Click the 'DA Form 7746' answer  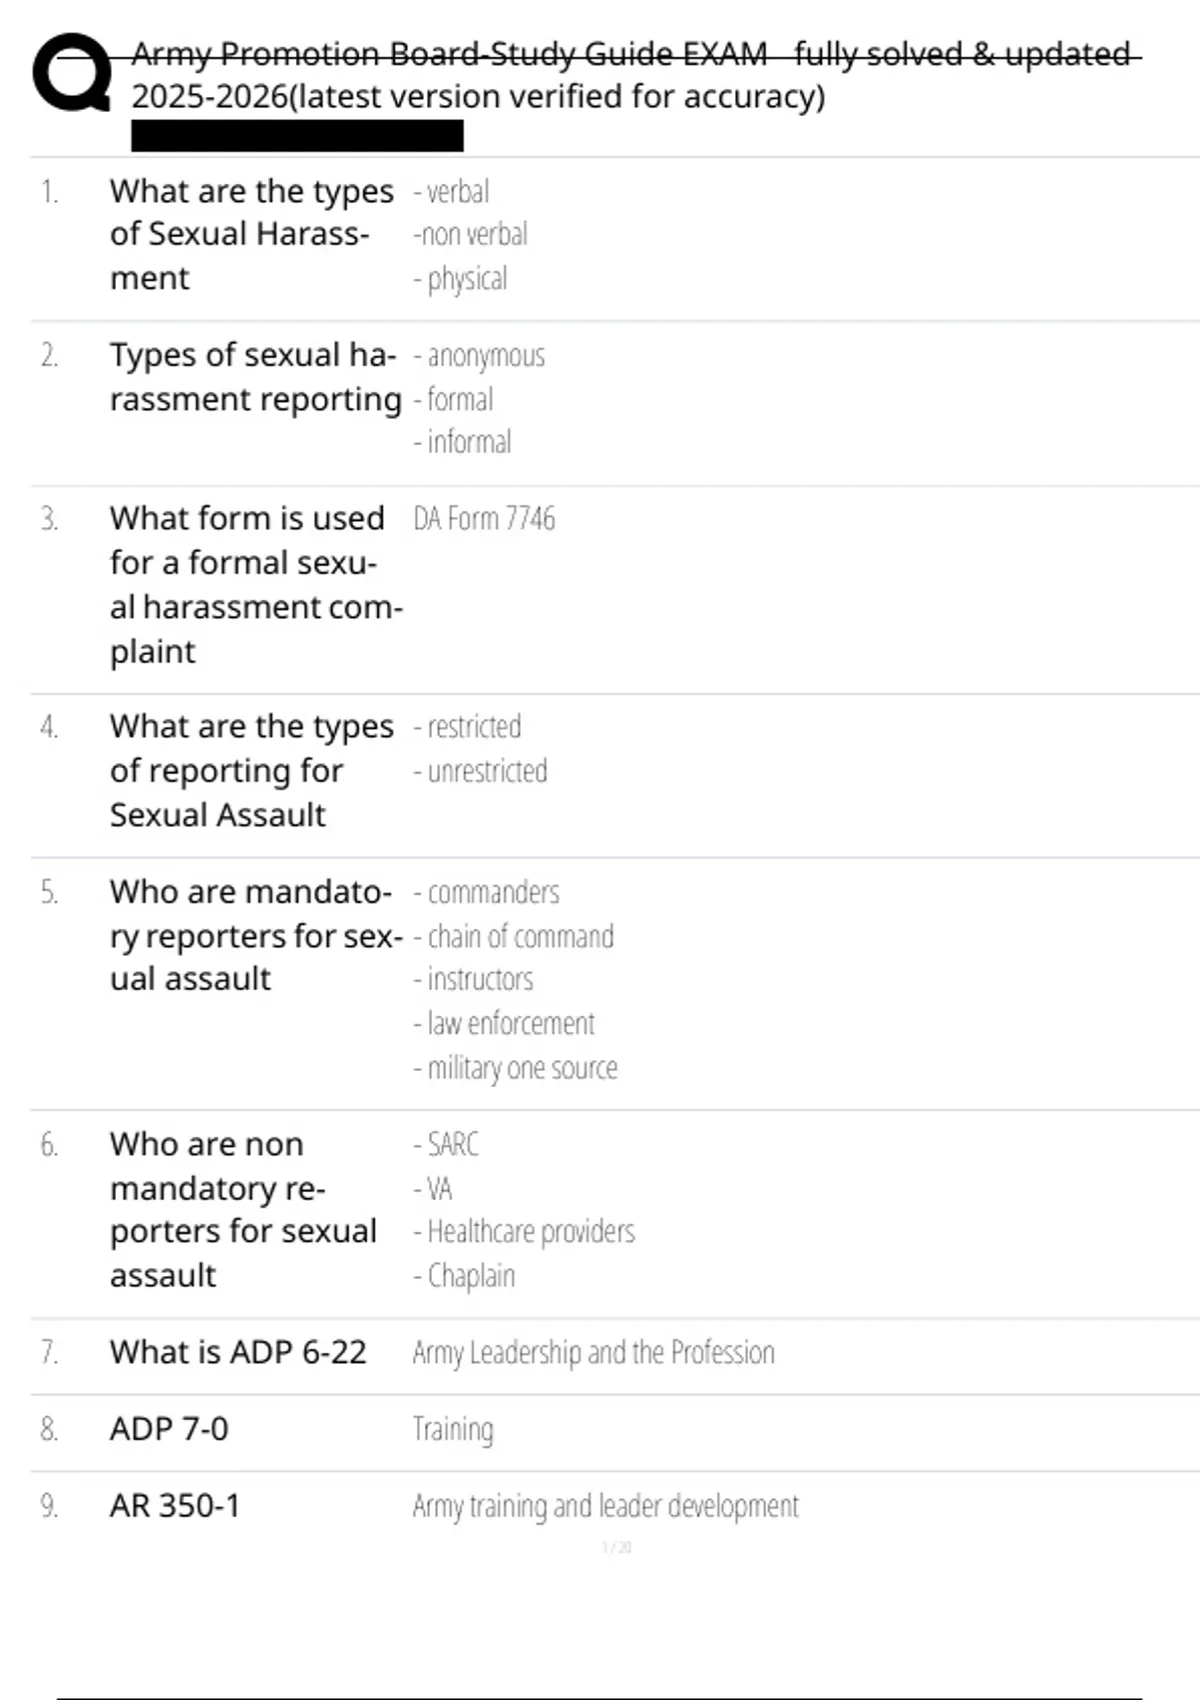[484, 519]
